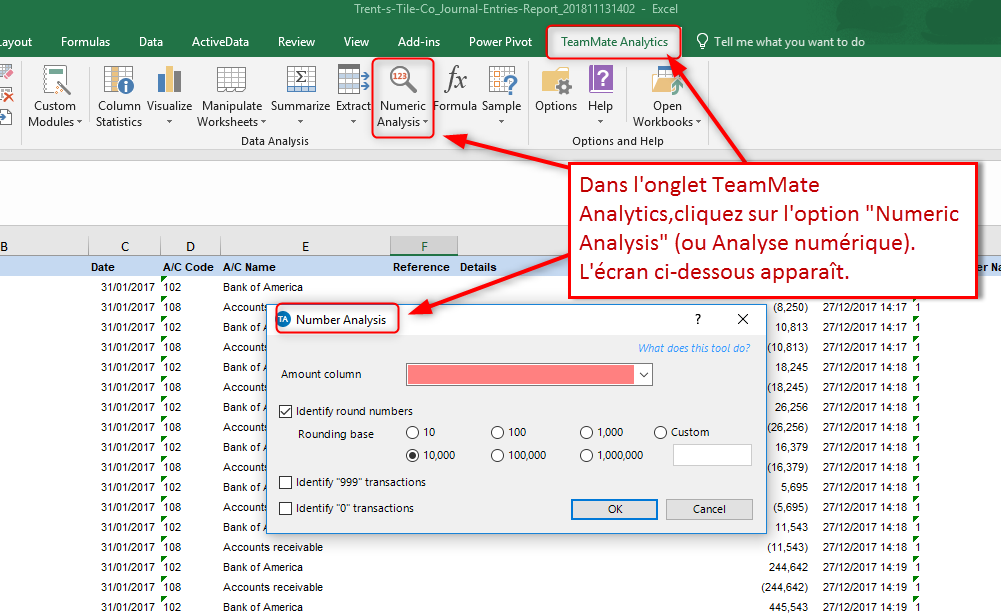Switch to the Power Pivot tab
This screenshot has width=1001, height=615.
click(500, 42)
